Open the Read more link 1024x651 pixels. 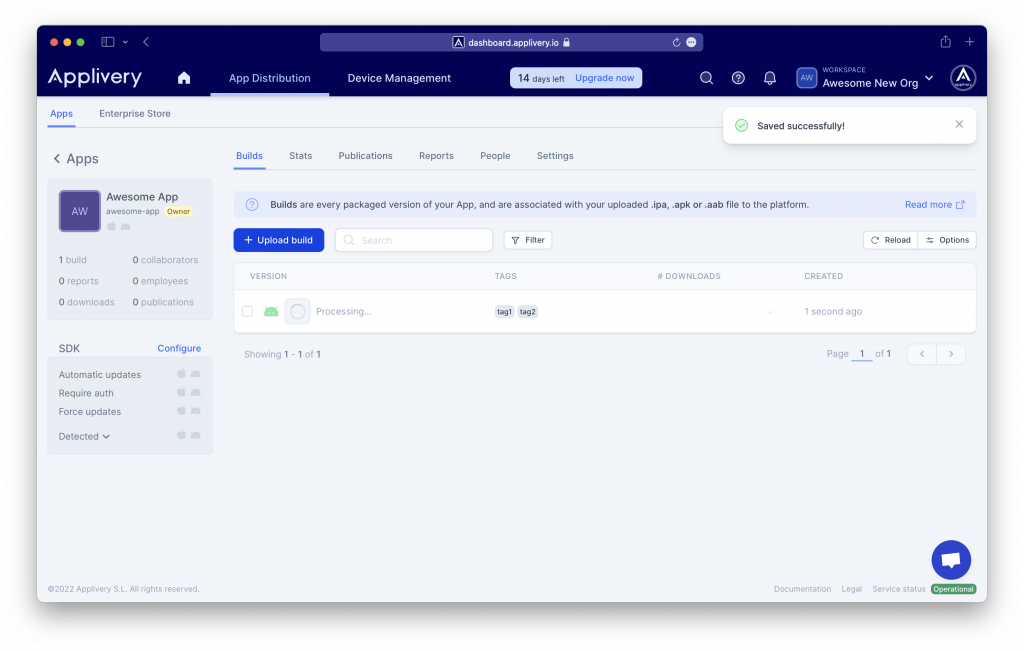[x=935, y=204]
